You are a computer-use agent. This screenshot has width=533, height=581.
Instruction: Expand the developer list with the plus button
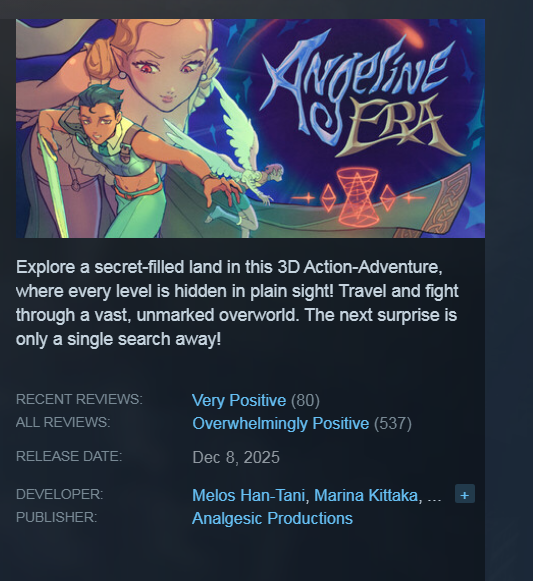click(464, 494)
